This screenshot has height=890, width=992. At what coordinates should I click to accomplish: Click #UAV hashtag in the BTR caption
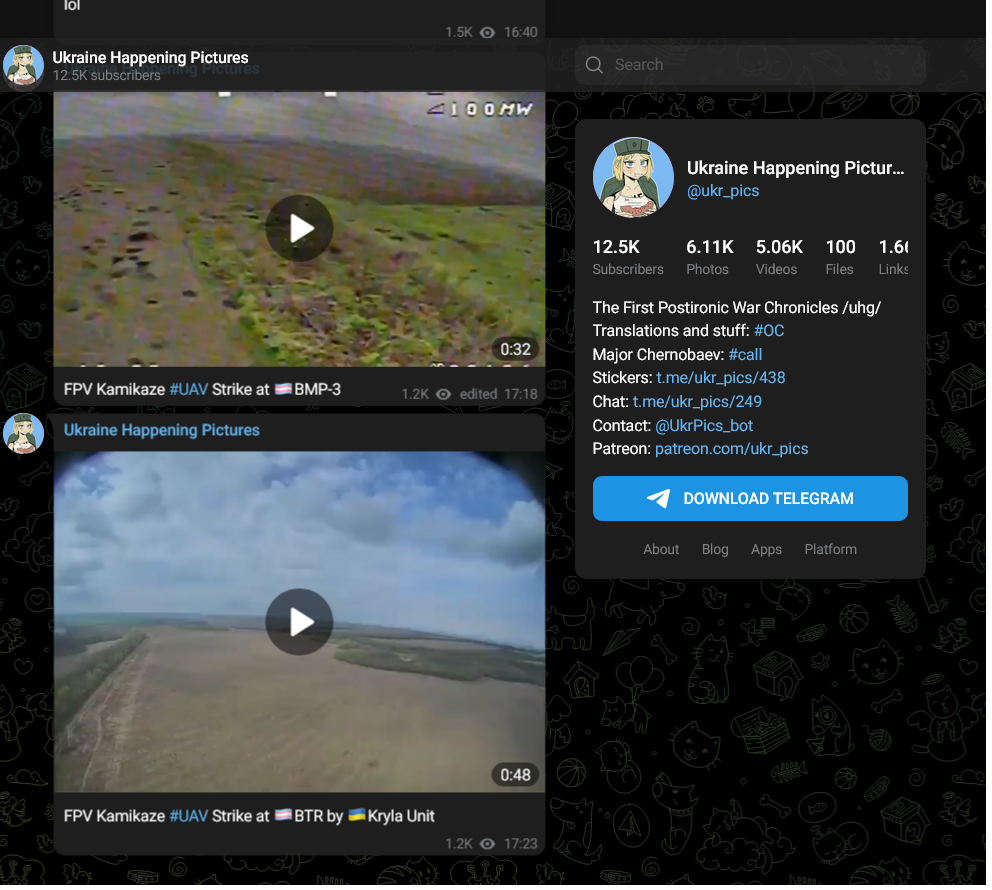click(x=189, y=816)
